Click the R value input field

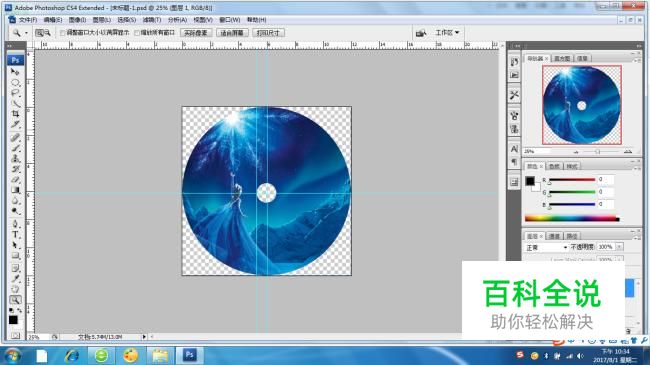(x=605, y=180)
